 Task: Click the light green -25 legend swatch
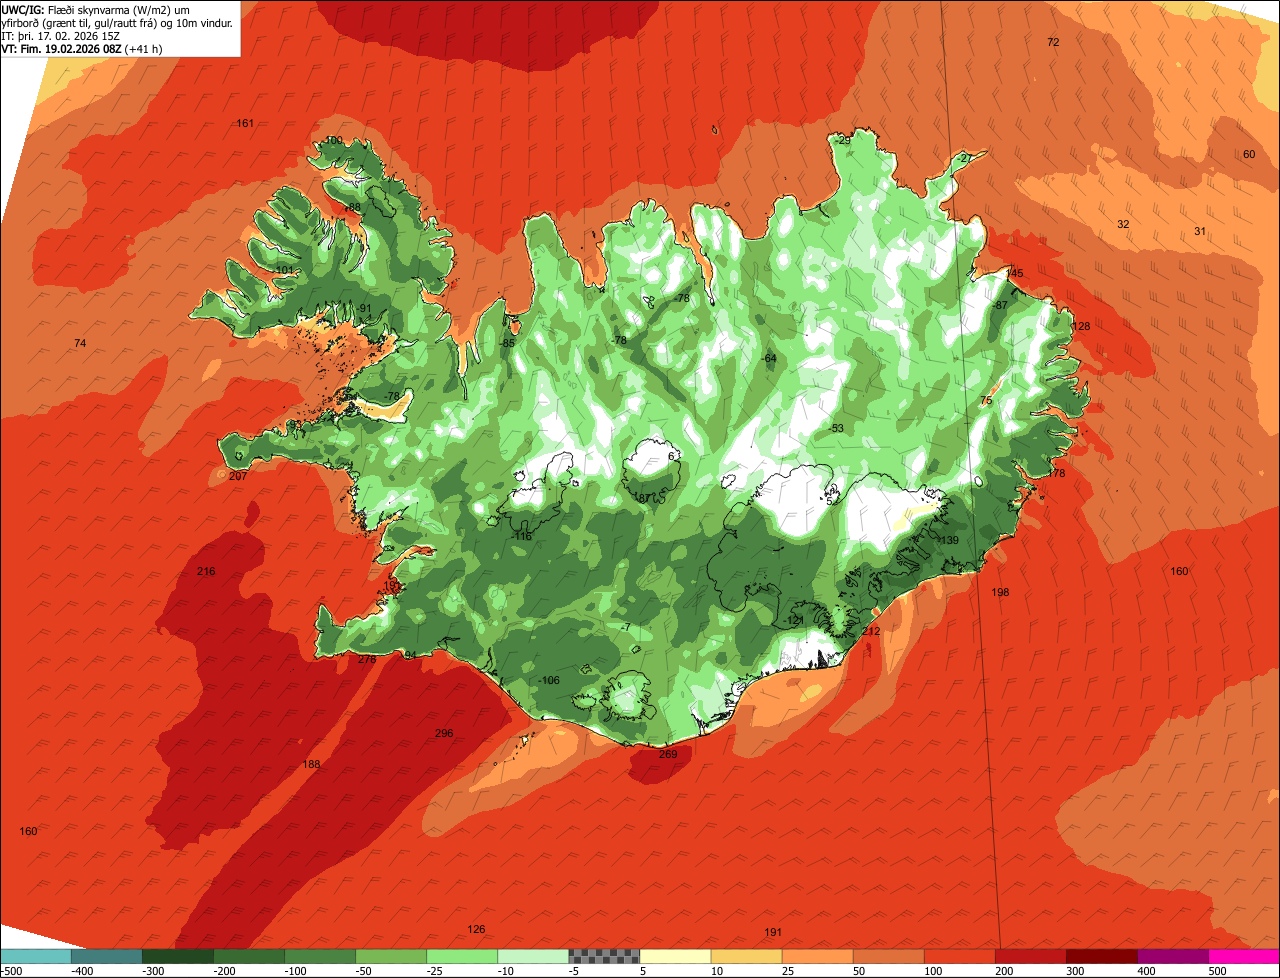(x=462, y=956)
